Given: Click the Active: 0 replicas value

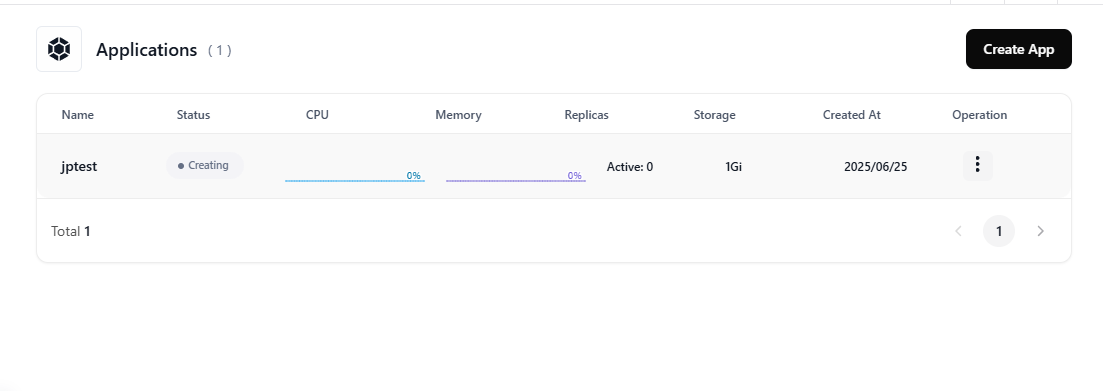Looking at the screenshot, I should pyautogui.click(x=630, y=167).
